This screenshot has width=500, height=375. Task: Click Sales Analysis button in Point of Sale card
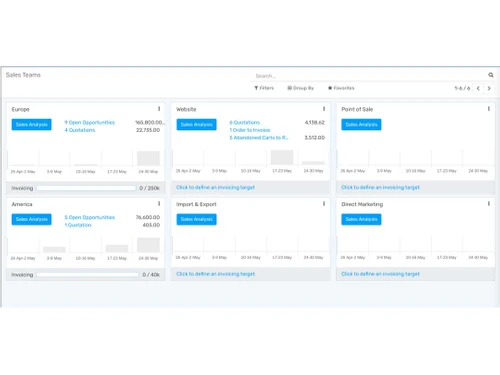[x=361, y=124]
